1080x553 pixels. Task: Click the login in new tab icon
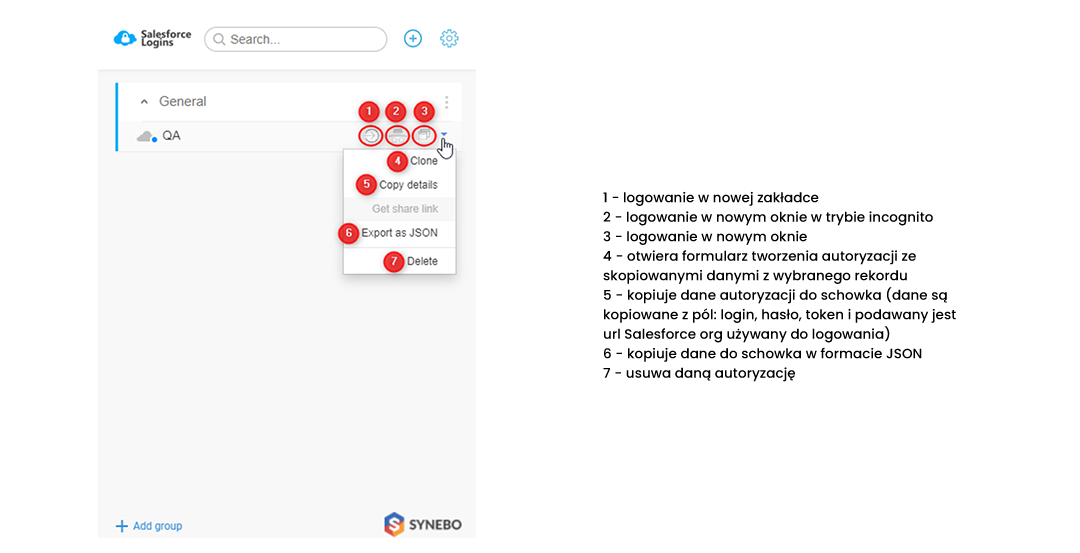point(371,136)
